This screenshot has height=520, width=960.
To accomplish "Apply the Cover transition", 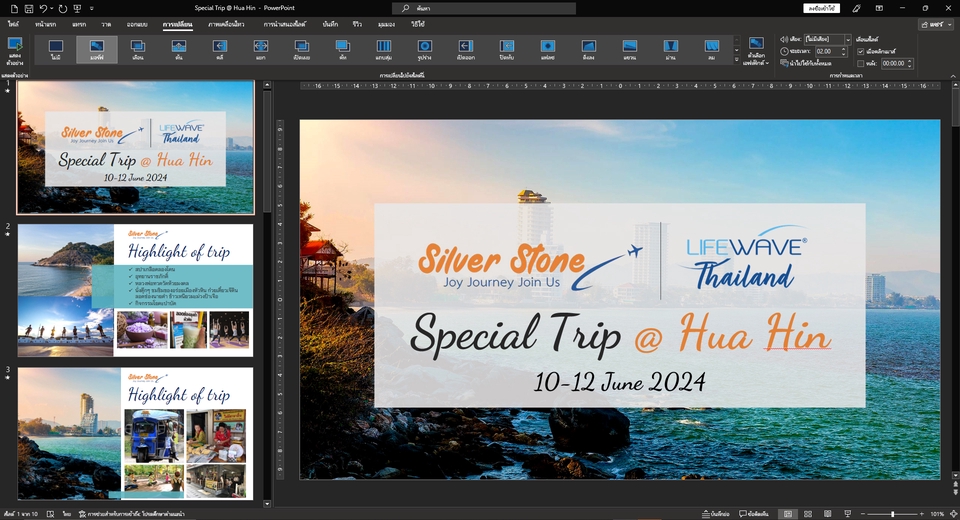I will [x=507, y=50].
